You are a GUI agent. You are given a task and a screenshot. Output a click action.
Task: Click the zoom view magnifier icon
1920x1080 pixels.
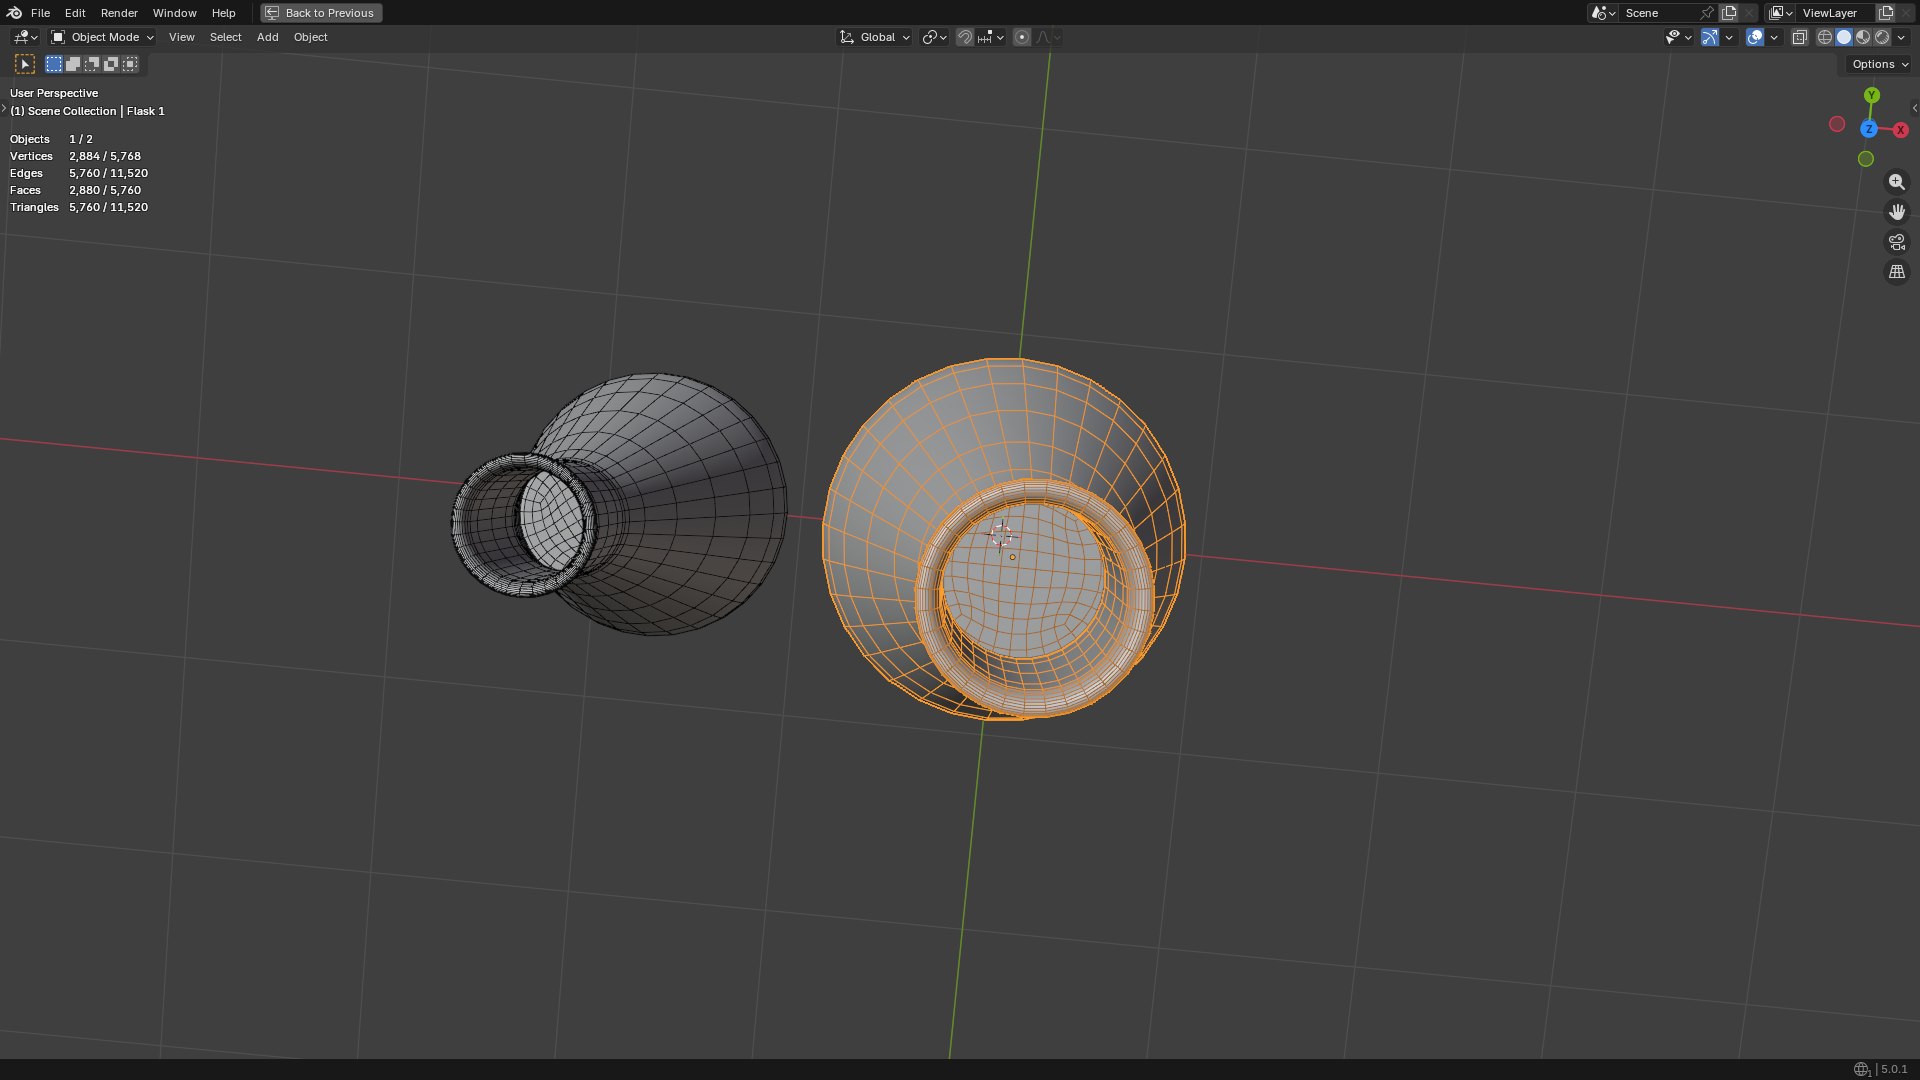(x=1897, y=182)
